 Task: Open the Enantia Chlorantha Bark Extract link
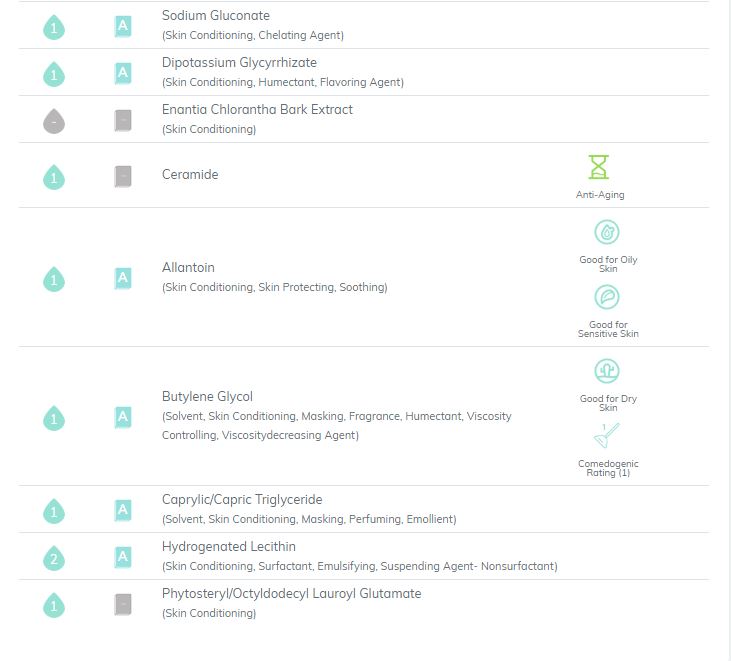click(257, 110)
